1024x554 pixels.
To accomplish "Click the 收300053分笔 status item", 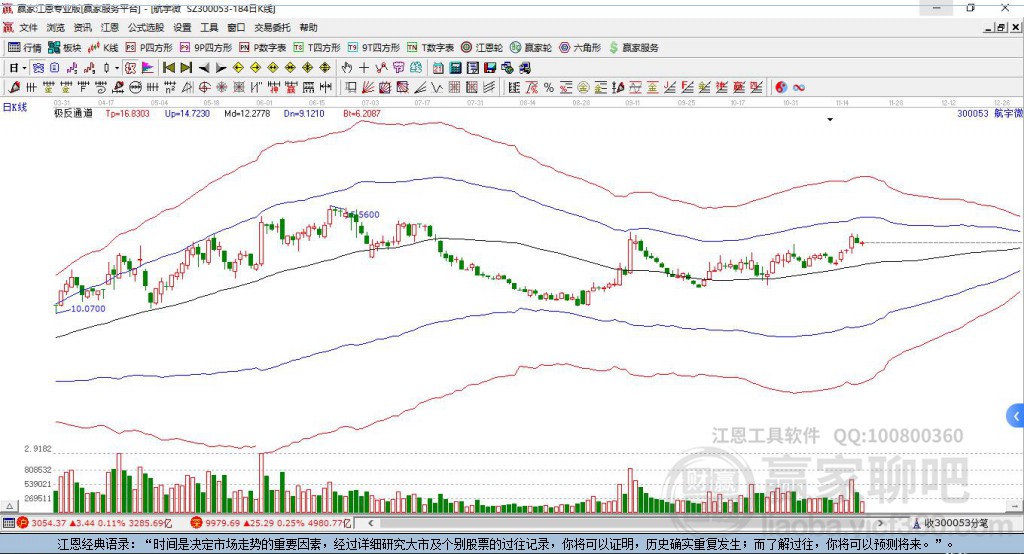I will (x=950, y=523).
